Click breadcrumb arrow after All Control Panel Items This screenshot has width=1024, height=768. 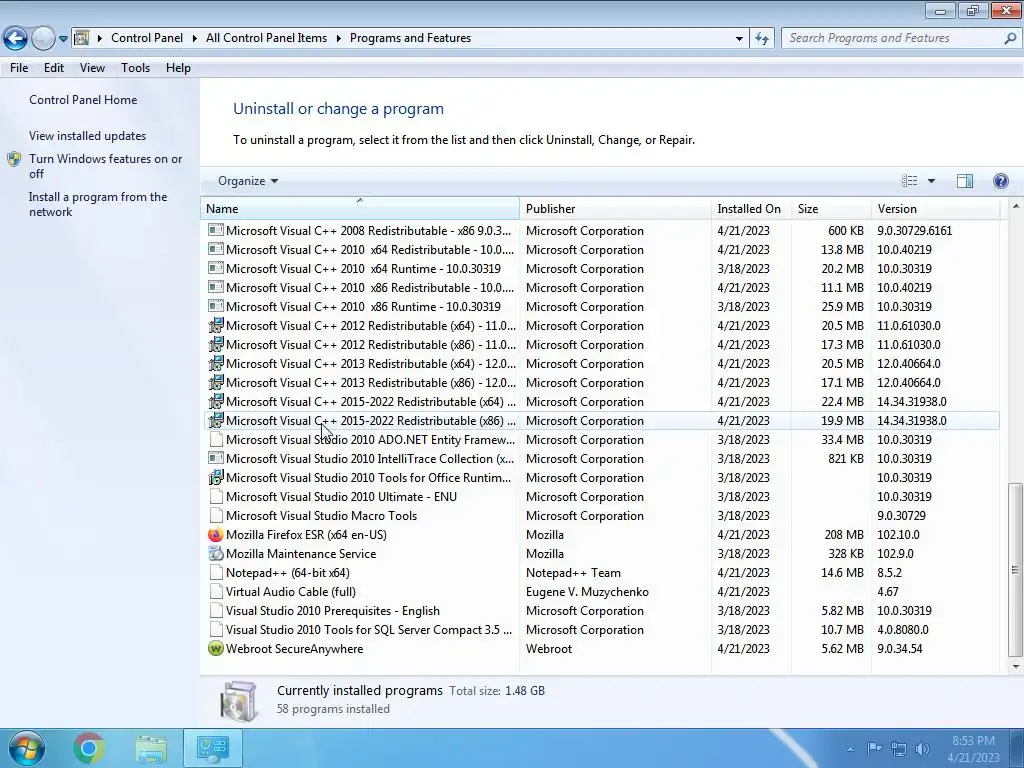click(x=338, y=39)
